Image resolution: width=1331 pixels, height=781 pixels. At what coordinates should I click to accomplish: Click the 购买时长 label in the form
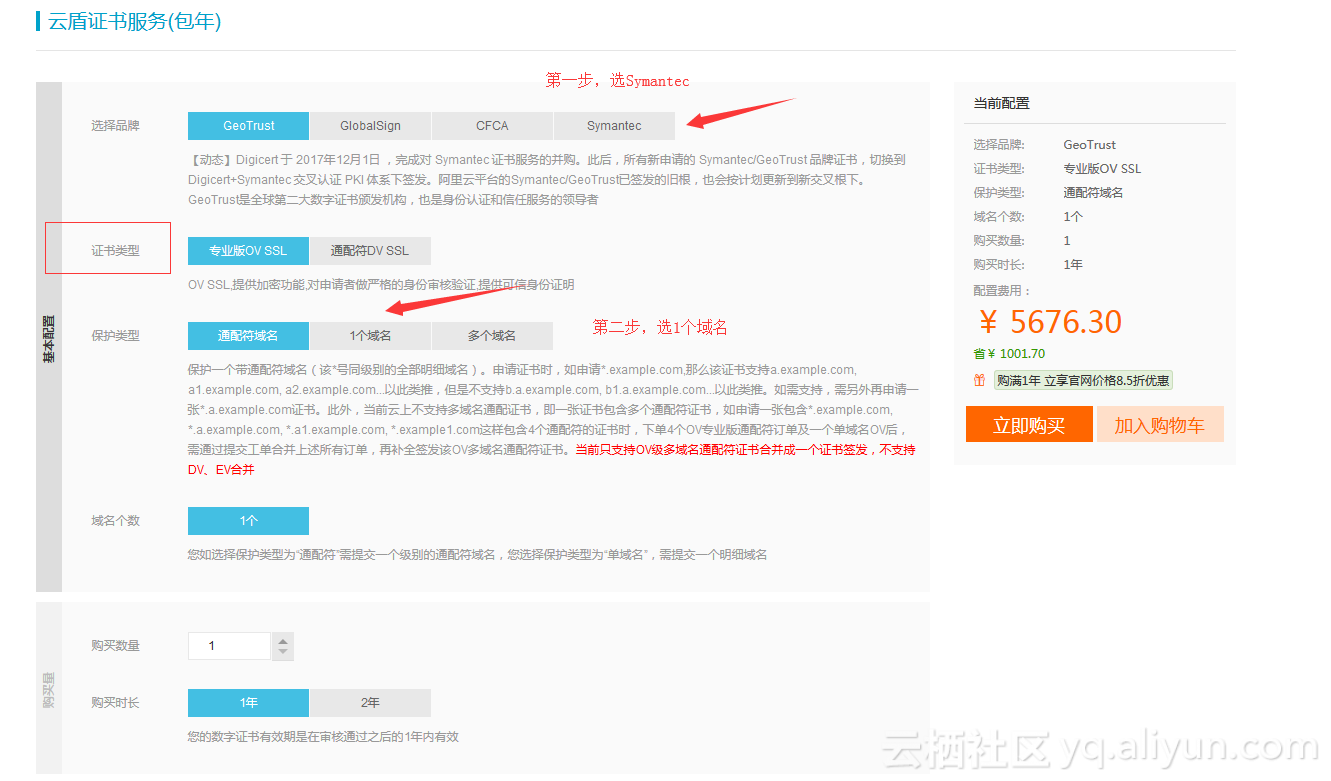coord(115,703)
